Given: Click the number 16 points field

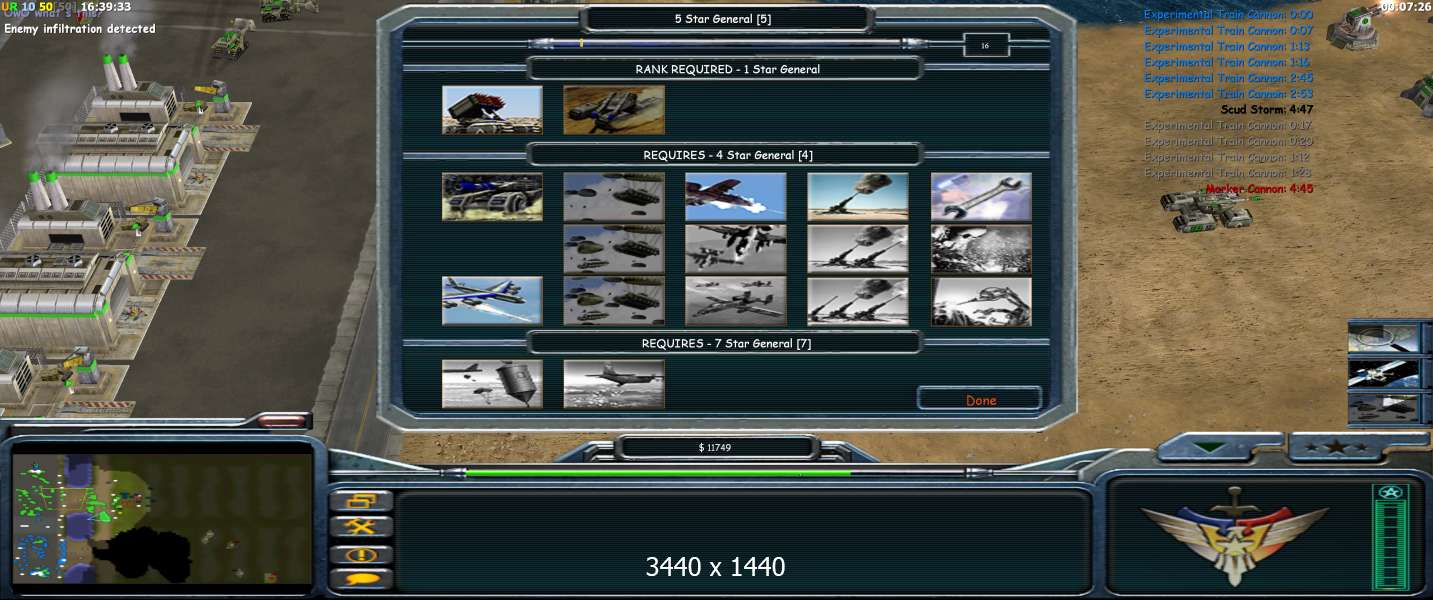Looking at the screenshot, I should (x=985, y=45).
